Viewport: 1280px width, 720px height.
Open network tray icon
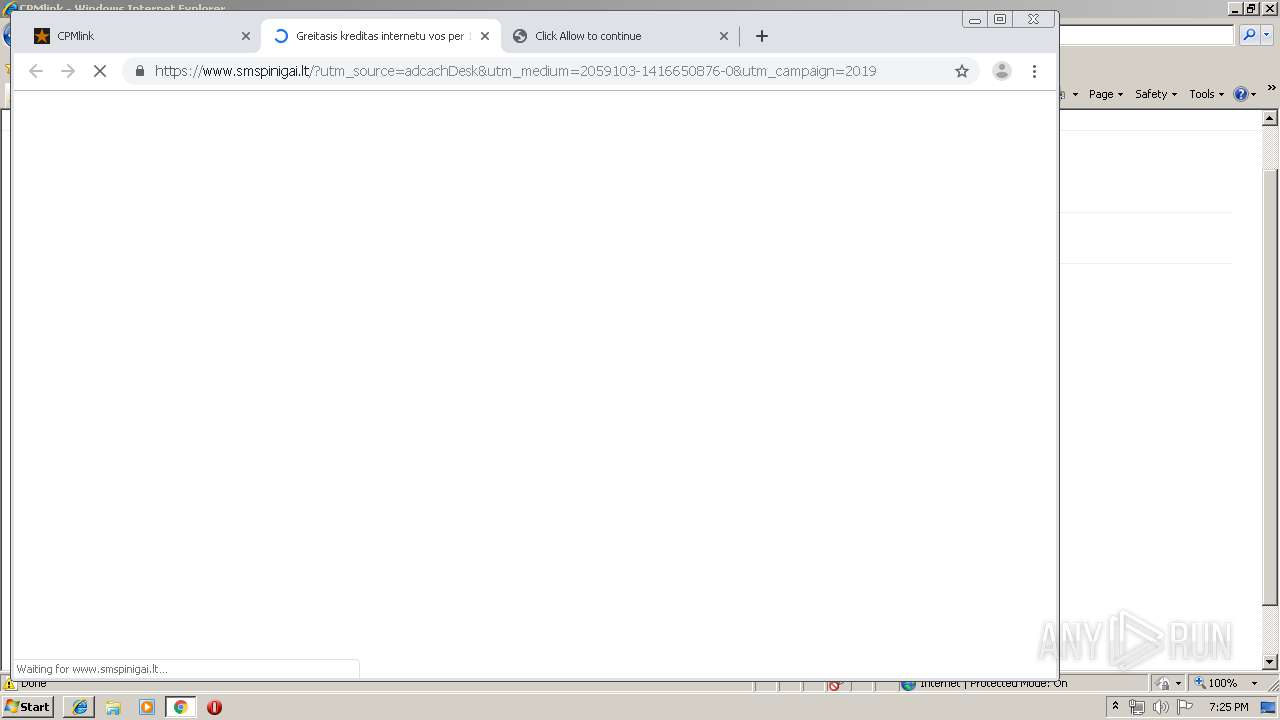pyautogui.click(x=1137, y=707)
